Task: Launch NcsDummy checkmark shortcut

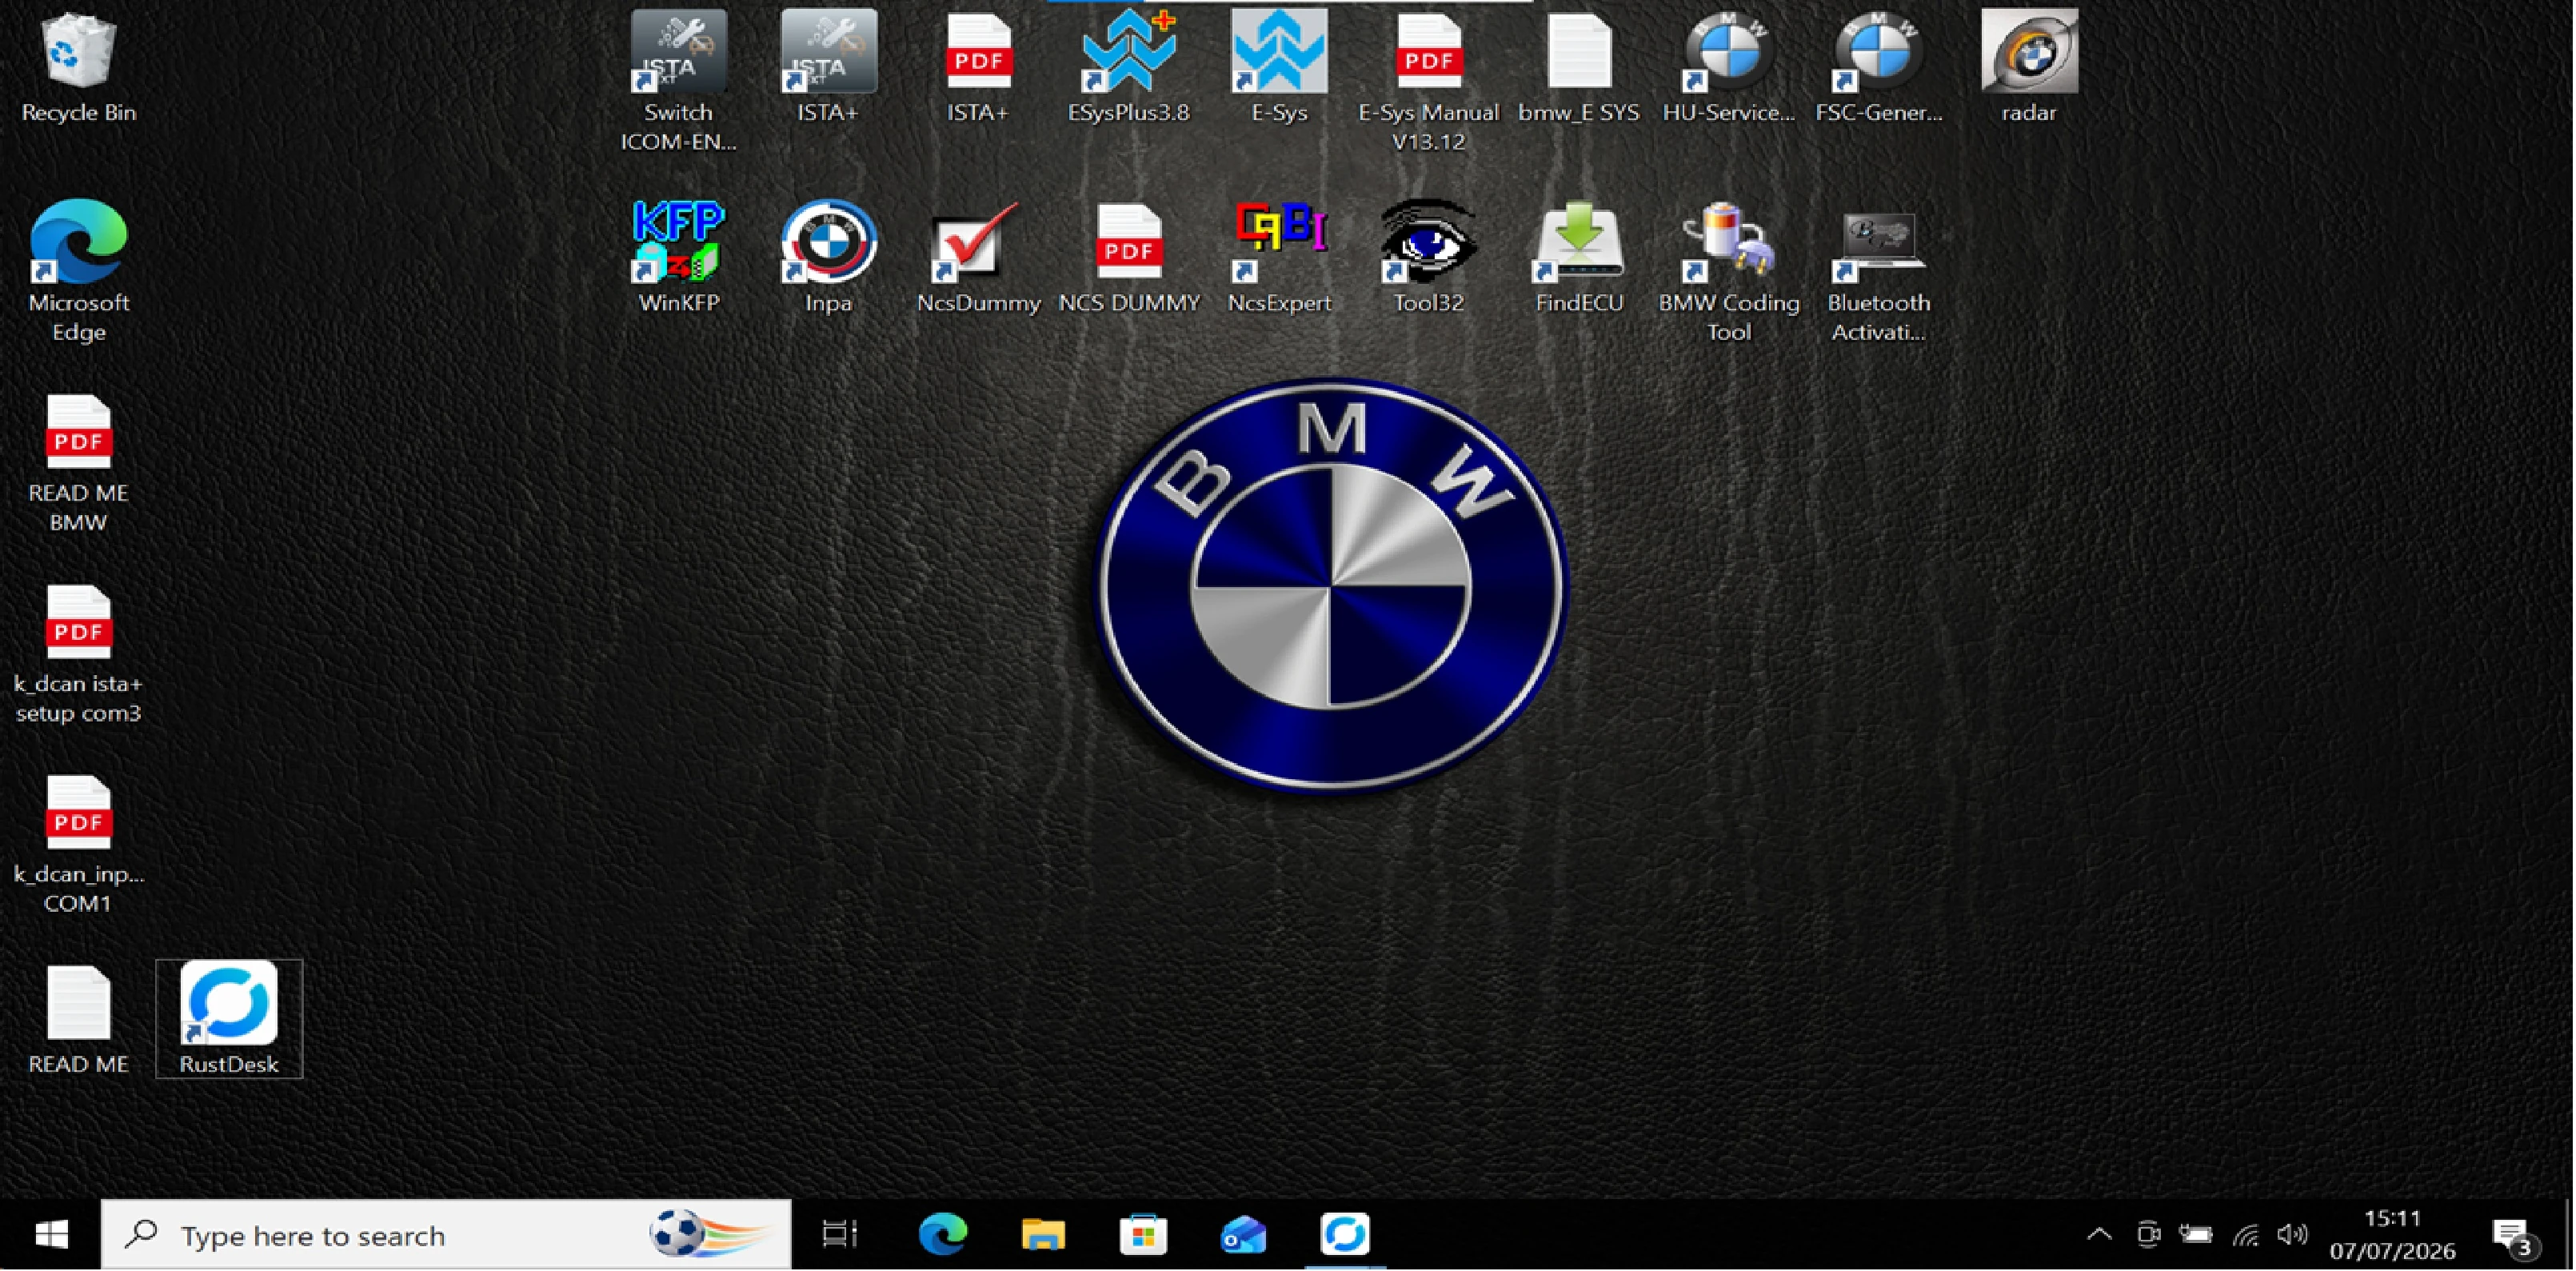Action: click(x=978, y=258)
